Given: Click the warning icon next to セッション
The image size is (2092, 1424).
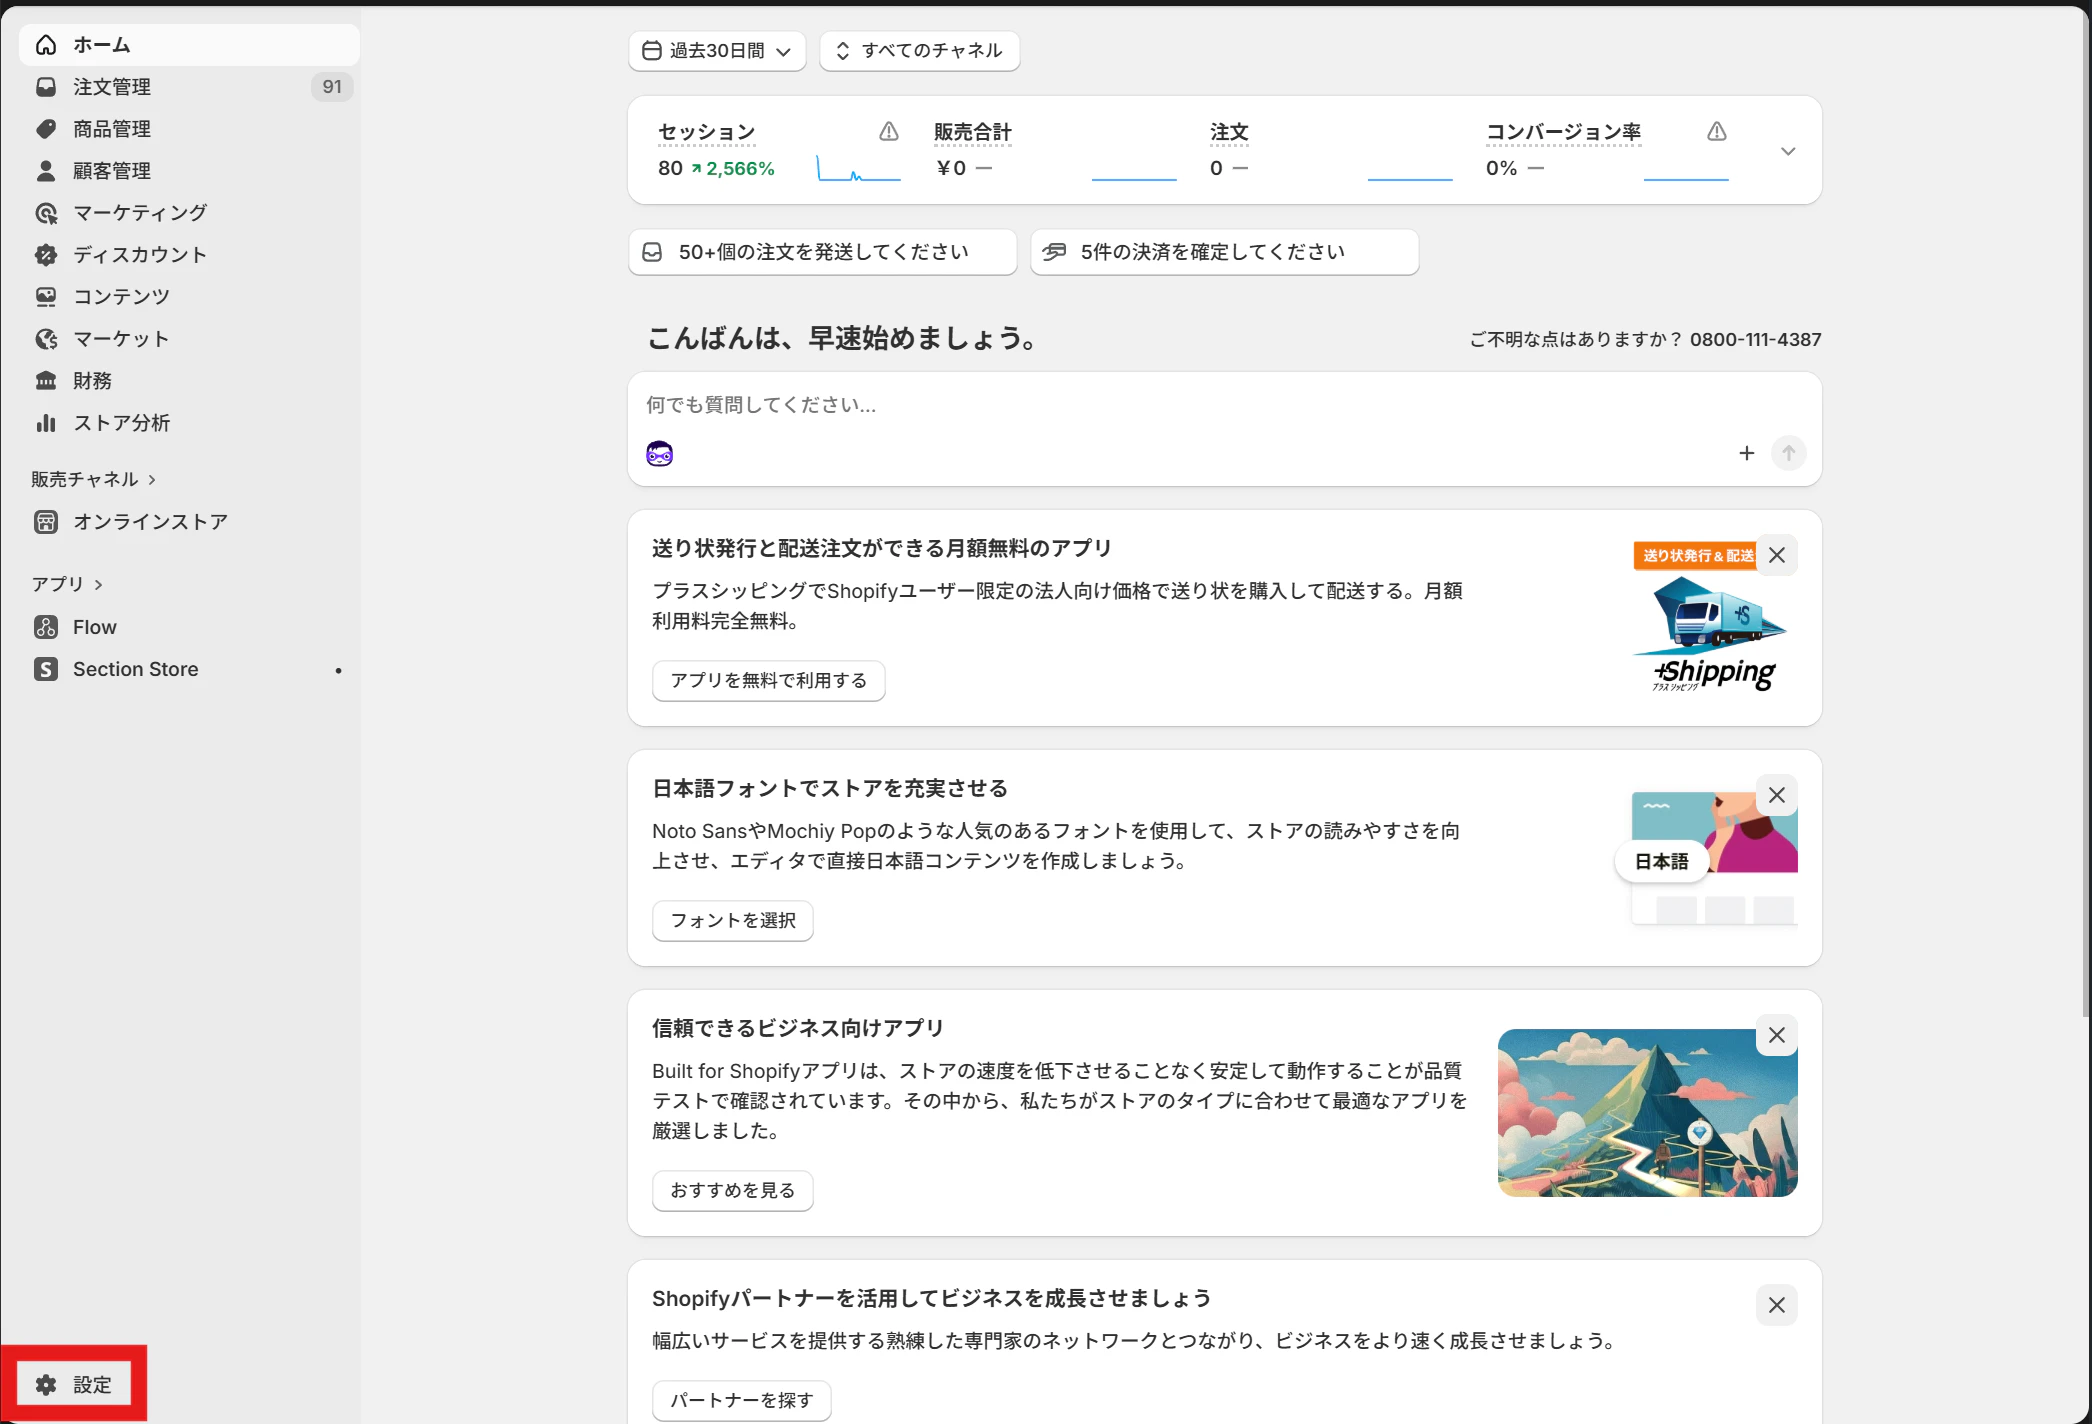Looking at the screenshot, I should click(889, 131).
